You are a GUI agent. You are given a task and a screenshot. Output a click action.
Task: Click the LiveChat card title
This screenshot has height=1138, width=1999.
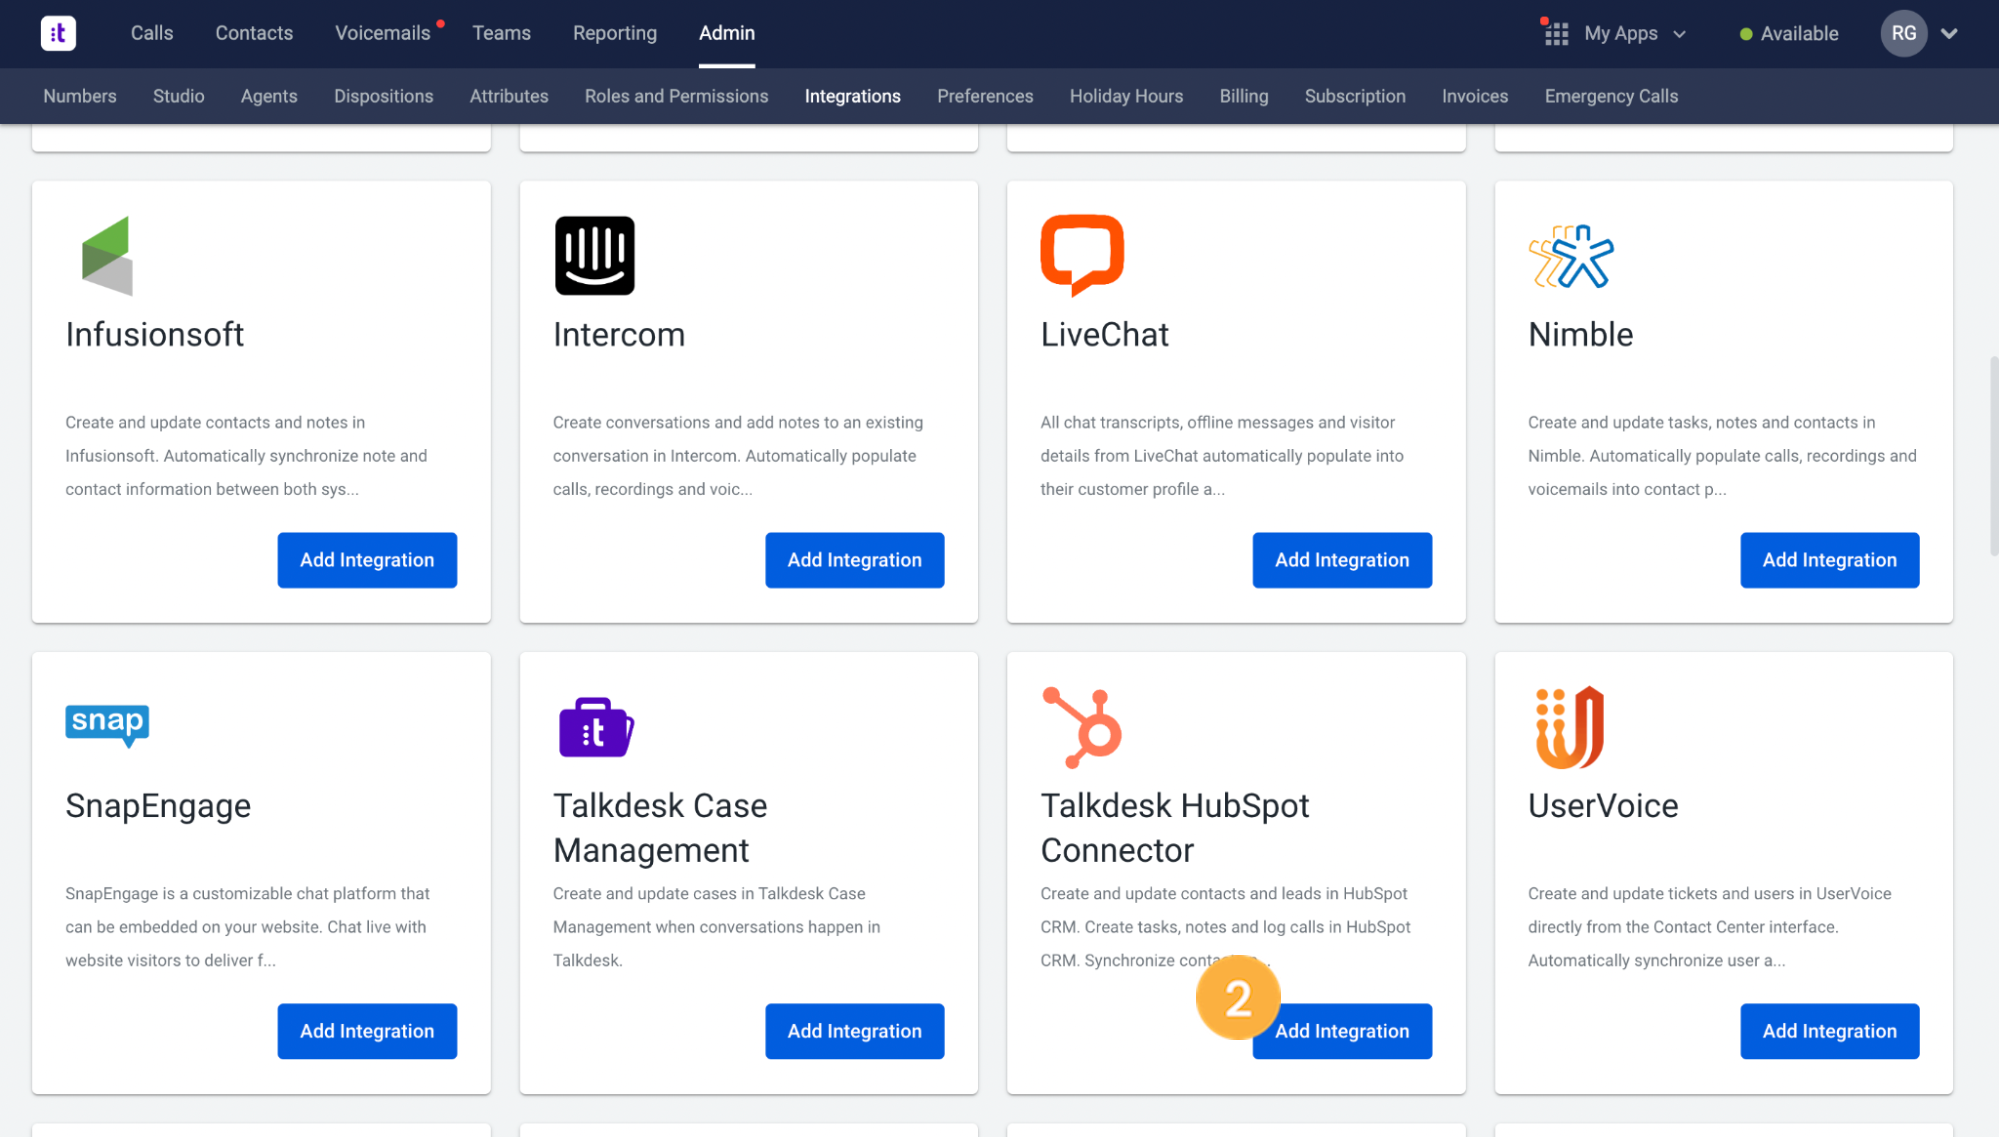(x=1104, y=334)
